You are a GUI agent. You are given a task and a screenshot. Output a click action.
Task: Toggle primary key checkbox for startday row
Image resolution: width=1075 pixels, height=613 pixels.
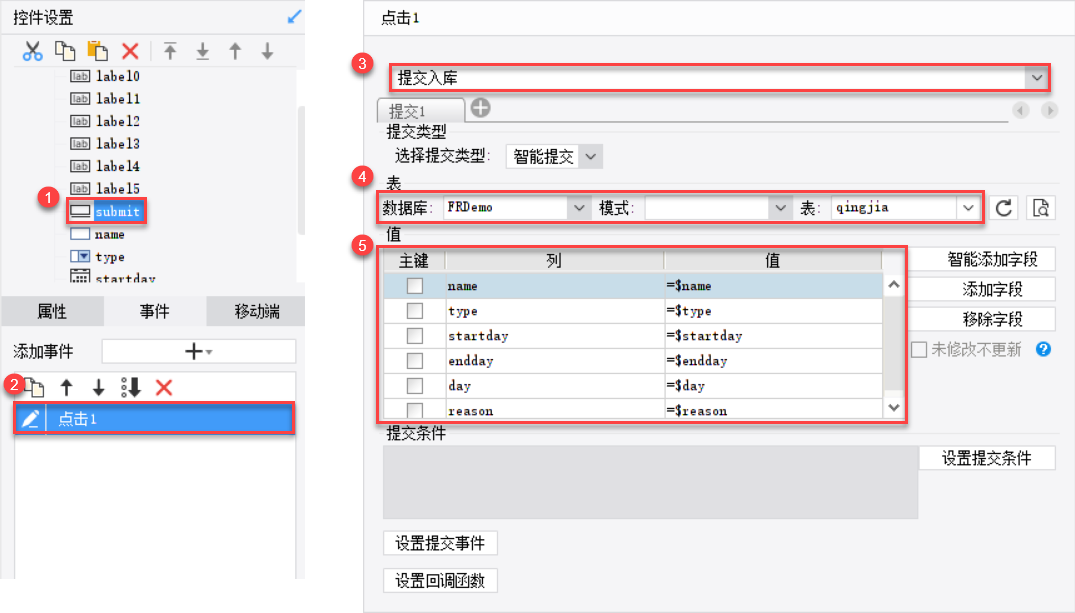pos(415,335)
